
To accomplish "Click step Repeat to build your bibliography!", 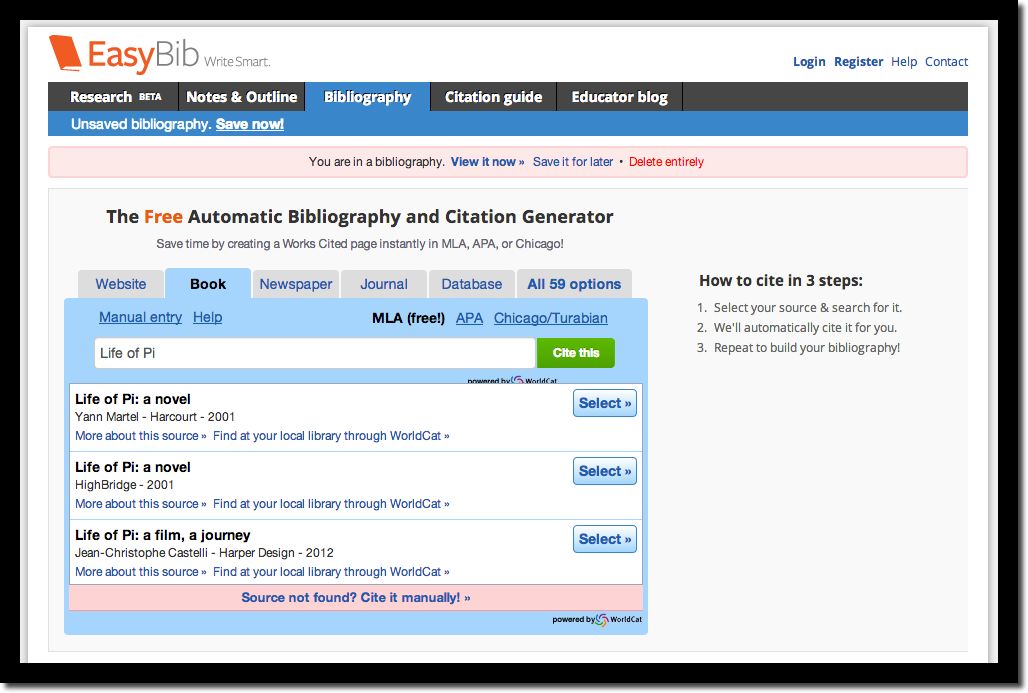I will [x=806, y=347].
